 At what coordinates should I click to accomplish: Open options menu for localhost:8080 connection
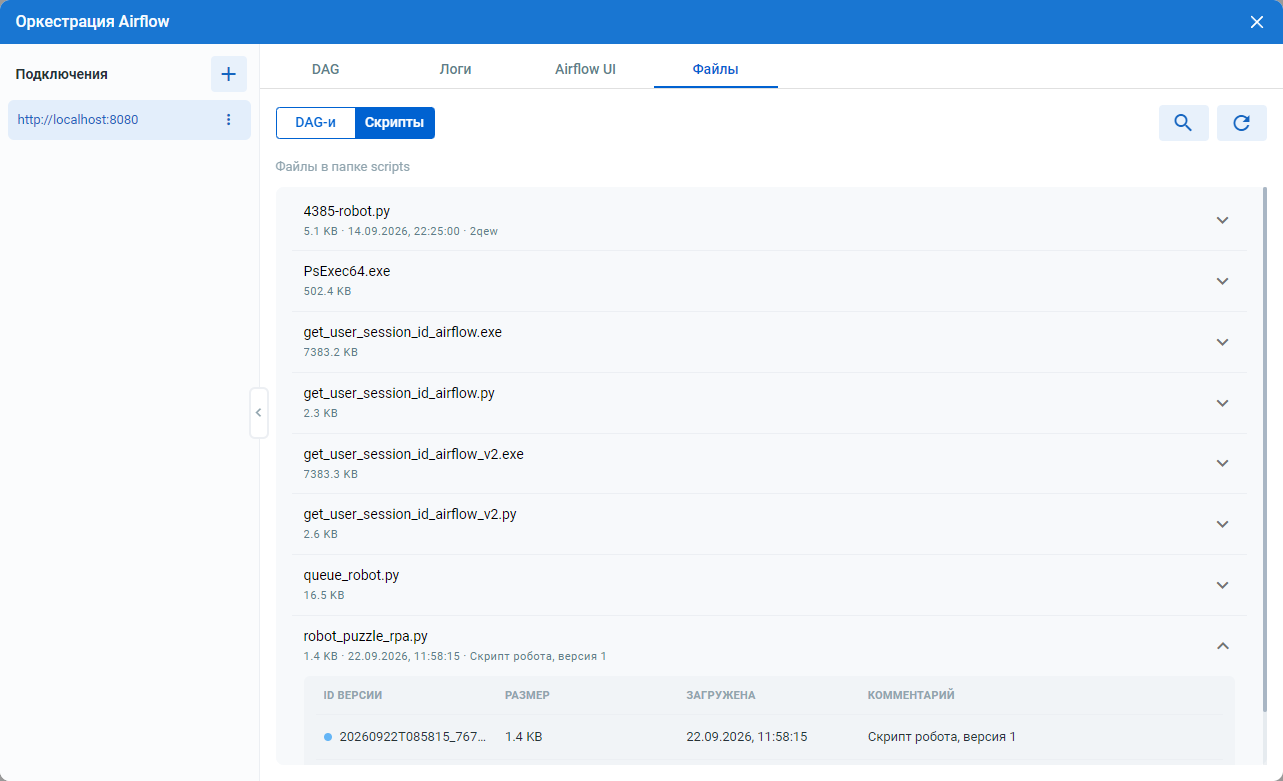pyautogui.click(x=228, y=120)
